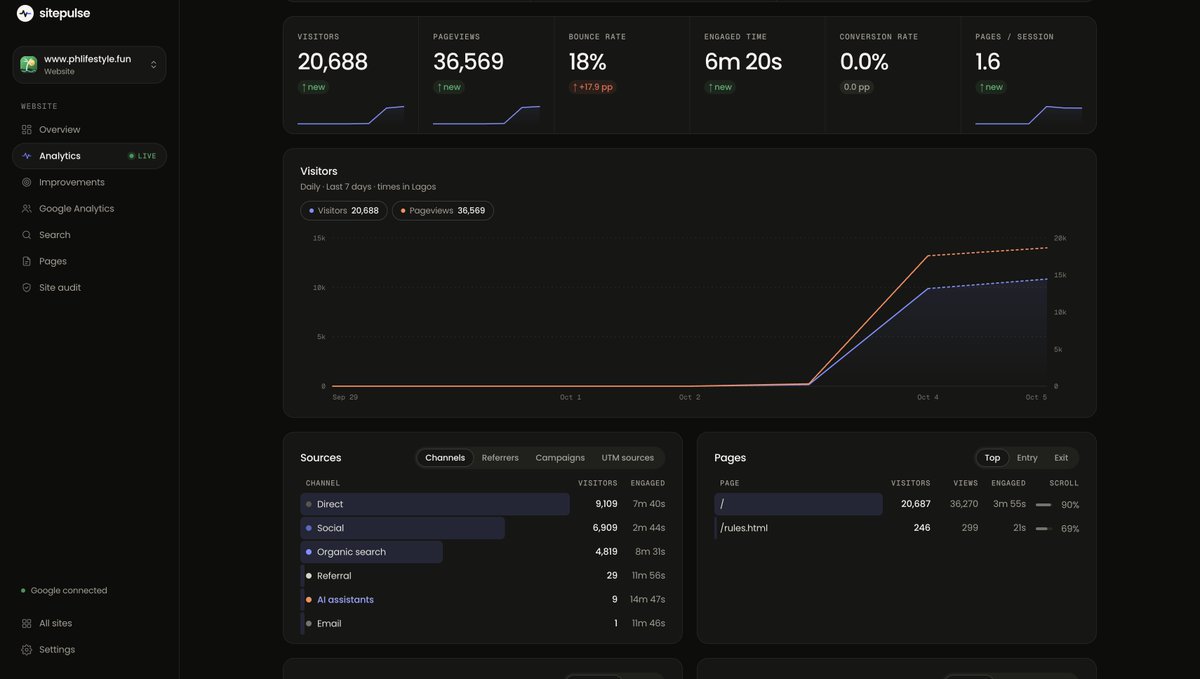The width and height of the screenshot is (1200, 679).
Task: Click the Search magnifier icon
Action: (27, 235)
